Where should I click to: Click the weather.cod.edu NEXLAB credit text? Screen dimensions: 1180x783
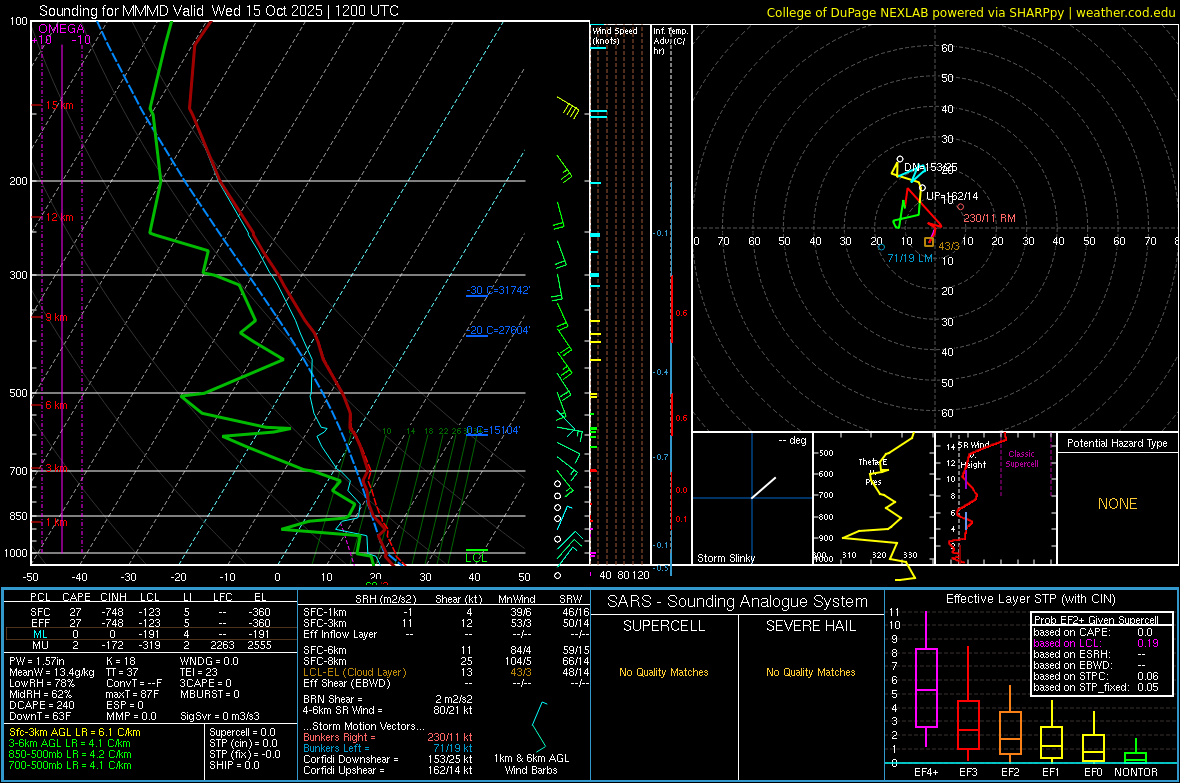click(970, 12)
